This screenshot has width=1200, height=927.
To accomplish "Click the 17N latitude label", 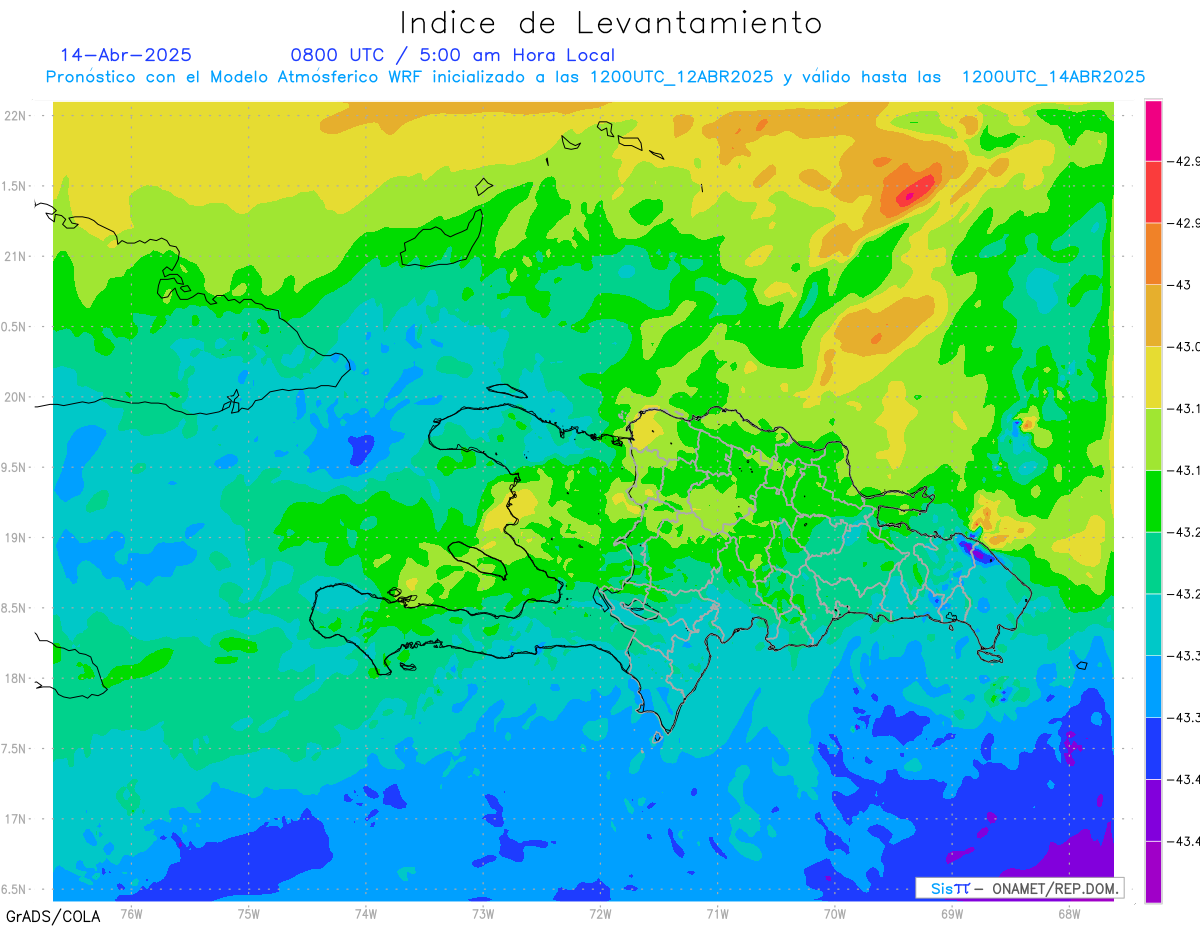I will coord(17,819).
